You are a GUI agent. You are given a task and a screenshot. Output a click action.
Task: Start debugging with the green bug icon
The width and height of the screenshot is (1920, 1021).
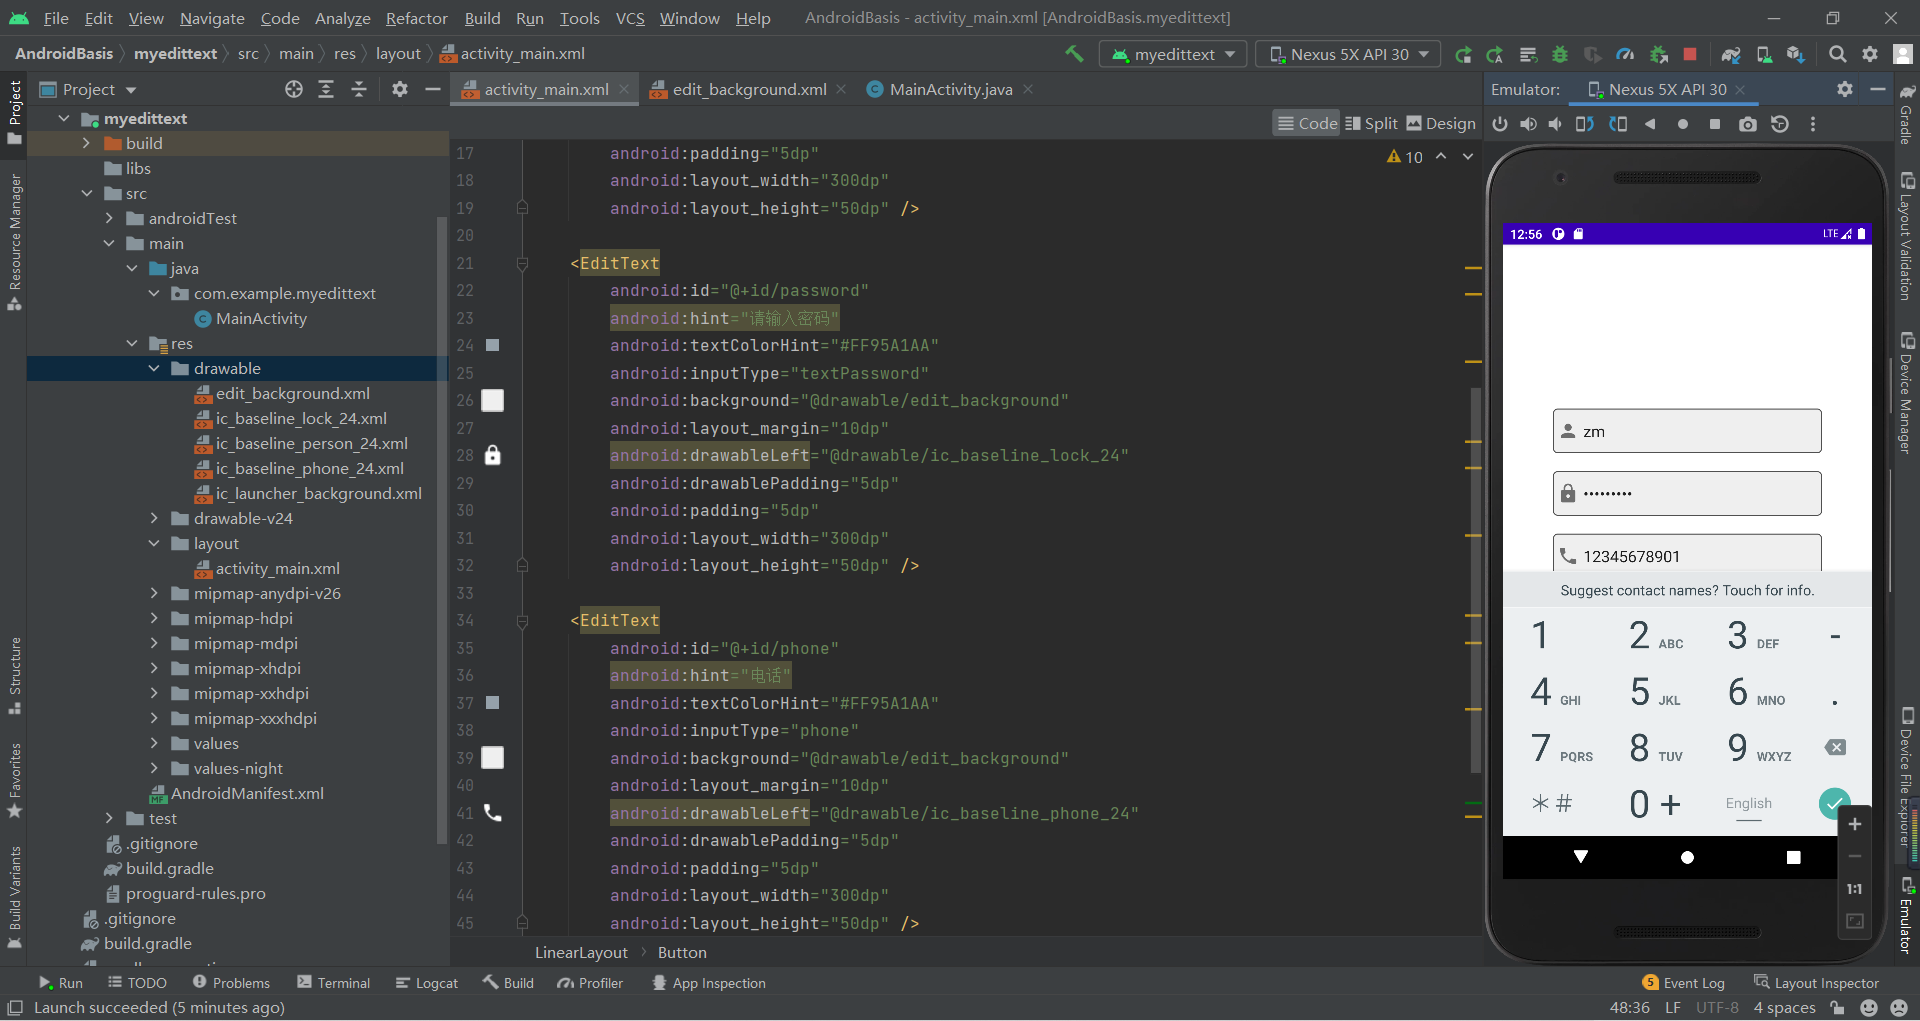click(x=1560, y=54)
